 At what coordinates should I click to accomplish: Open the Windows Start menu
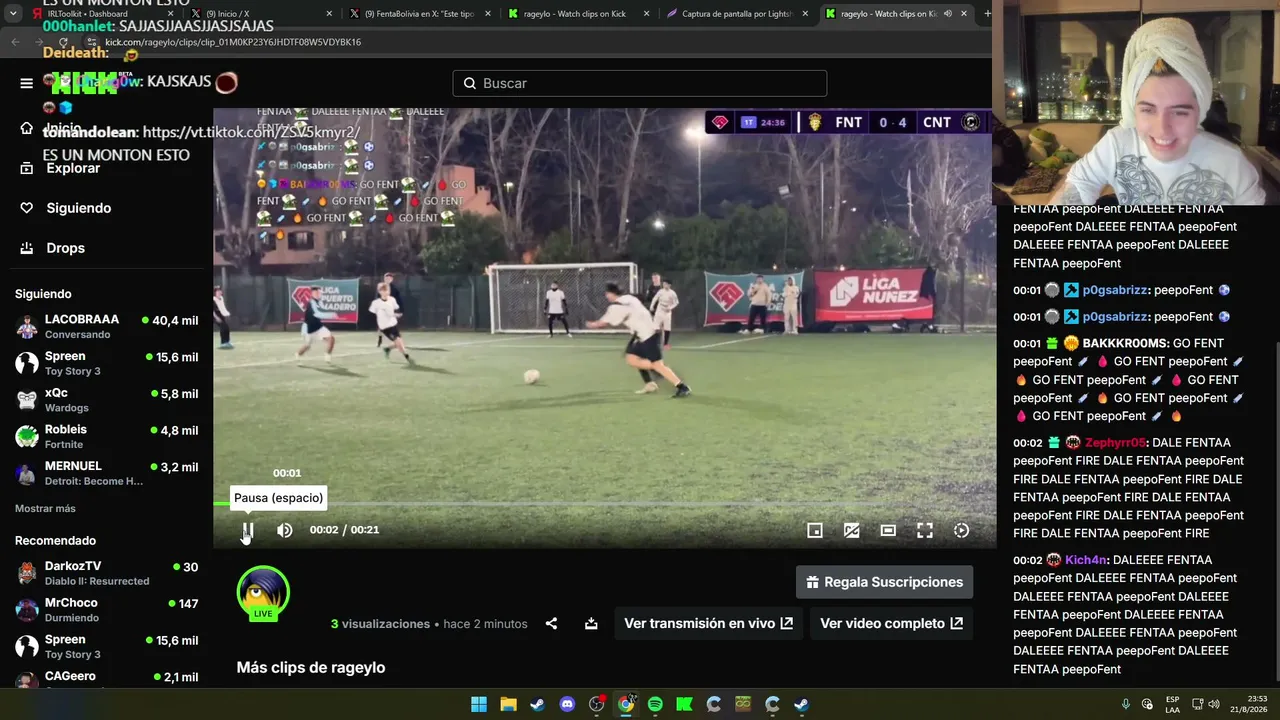(x=479, y=704)
